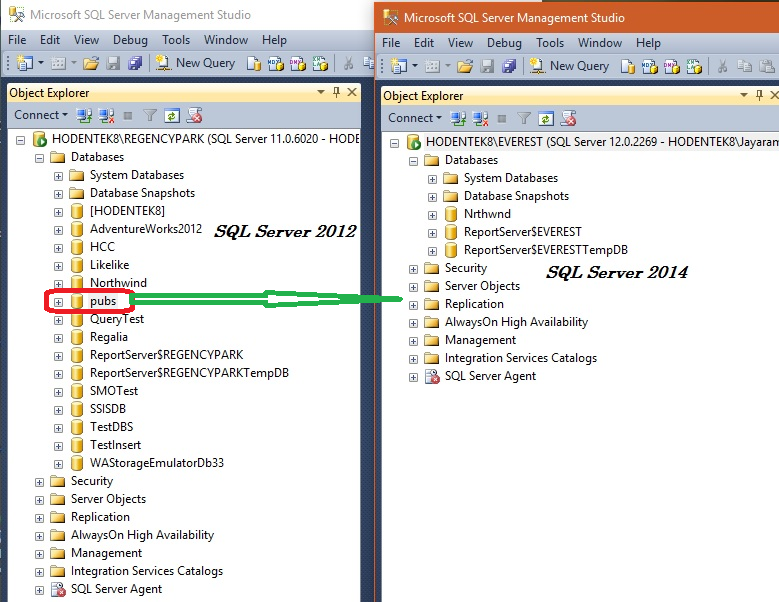Click Copy icon in right toolbar
The height and width of the screenshot is (602, 779).
click(744, 66)
